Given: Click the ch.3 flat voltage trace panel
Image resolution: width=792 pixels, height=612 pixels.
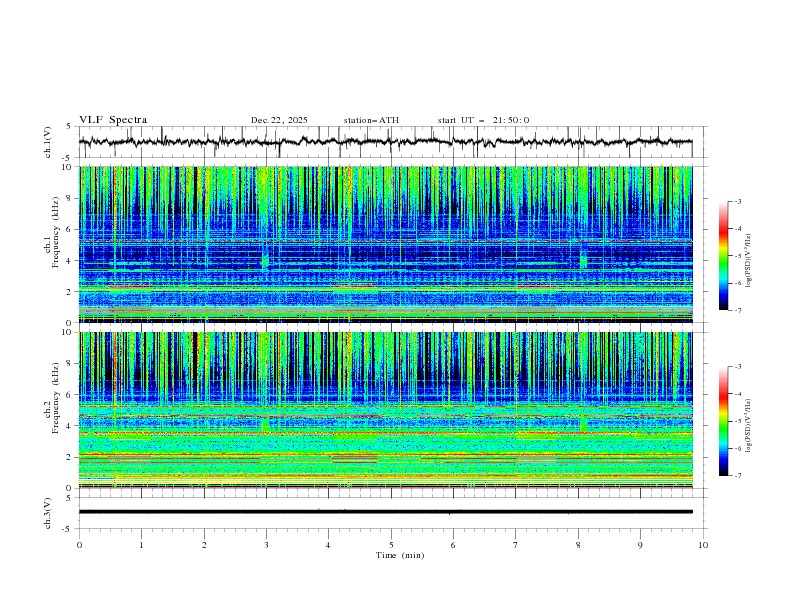Looking at the screenshot, I should tap(390, 512).
